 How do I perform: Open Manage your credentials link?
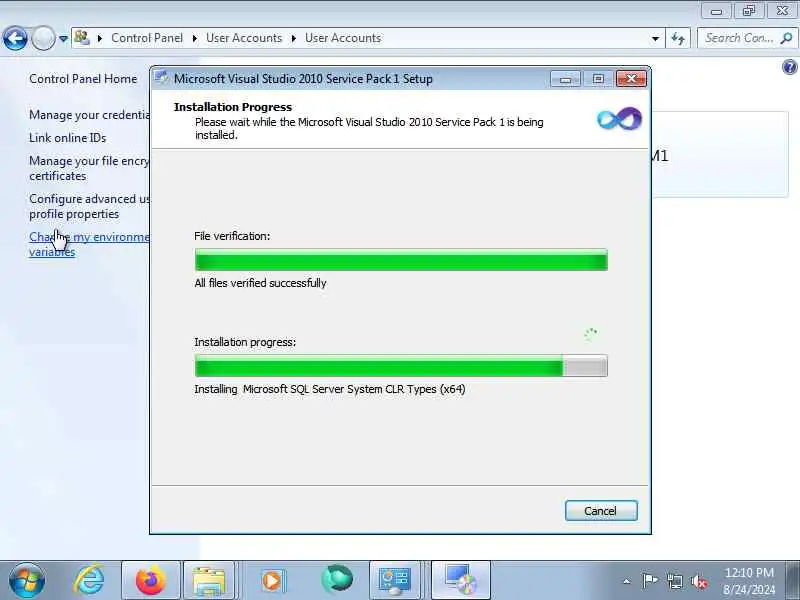[89, 115]
